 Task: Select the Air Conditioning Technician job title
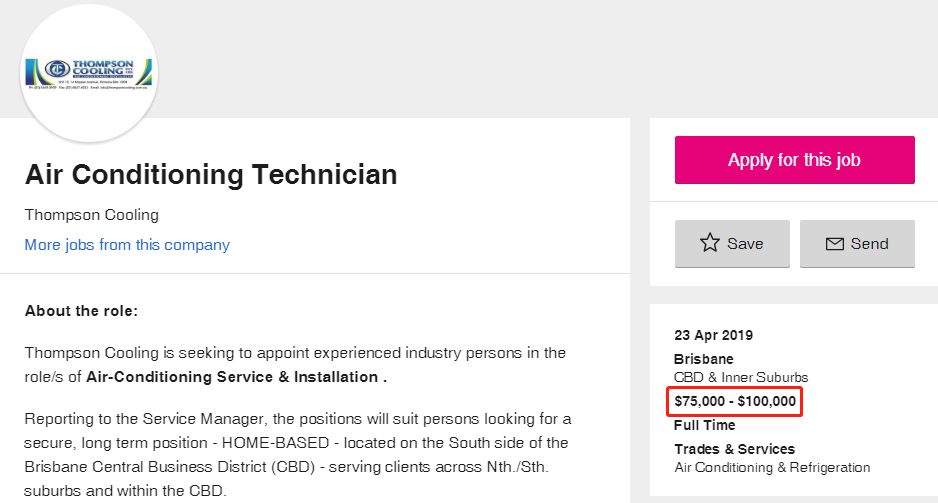point(211,175)
